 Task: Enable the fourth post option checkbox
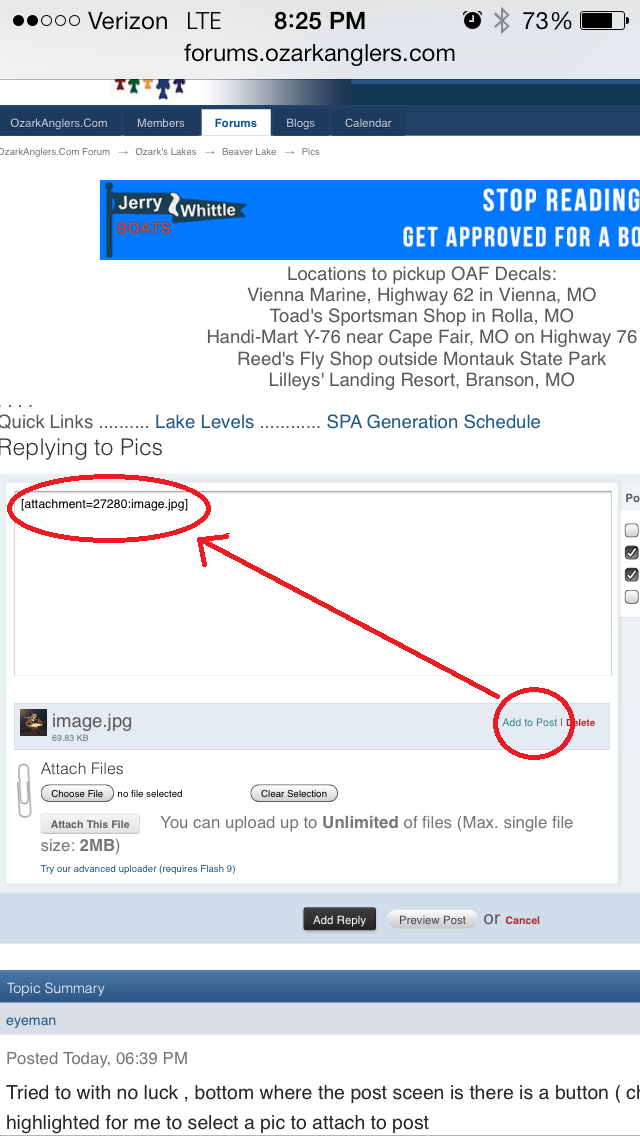632,597
